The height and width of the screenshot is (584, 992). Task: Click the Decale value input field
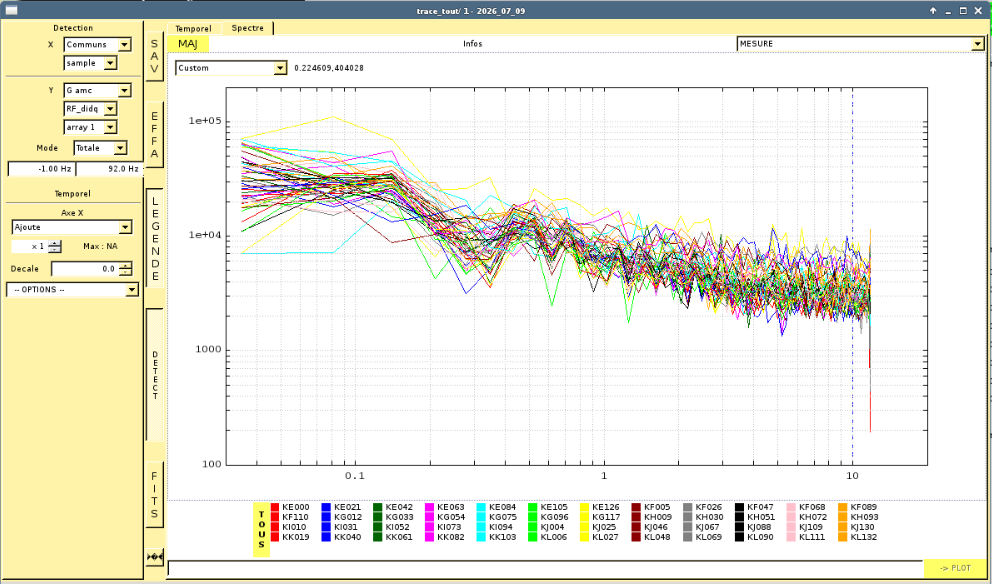tap(85, 269)
